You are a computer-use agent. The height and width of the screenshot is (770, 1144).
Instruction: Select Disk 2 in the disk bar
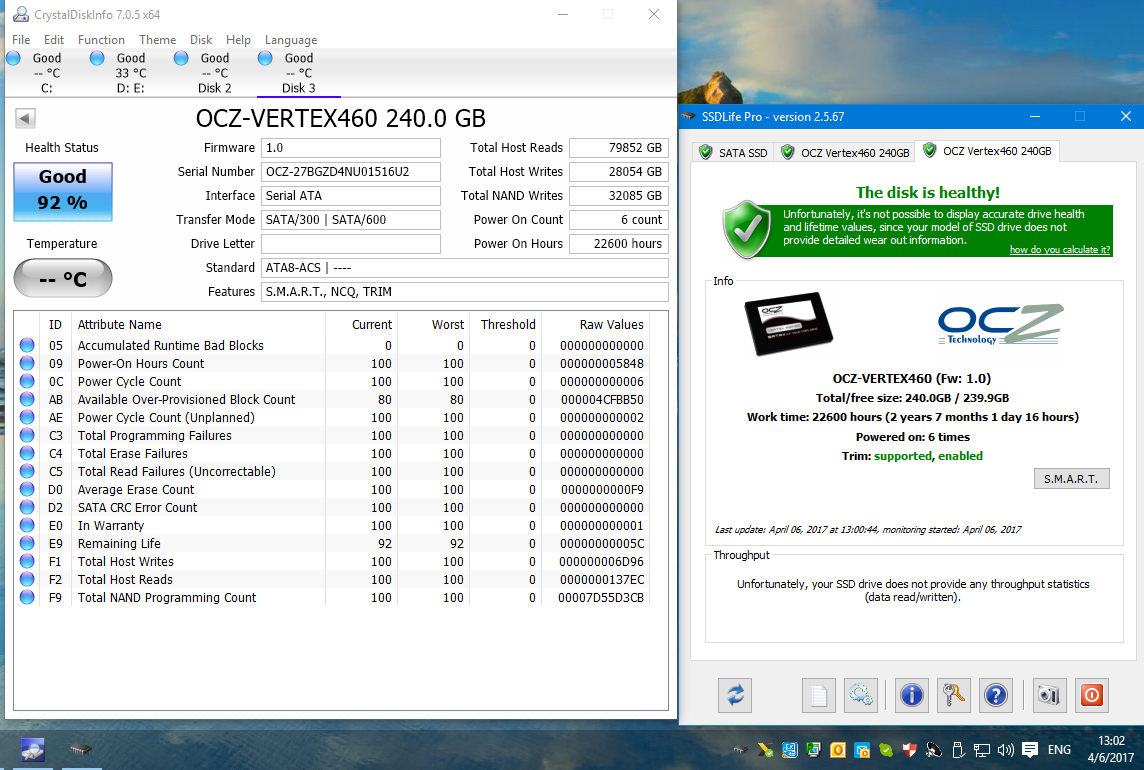pyautogui.click(x=214, y=73)
